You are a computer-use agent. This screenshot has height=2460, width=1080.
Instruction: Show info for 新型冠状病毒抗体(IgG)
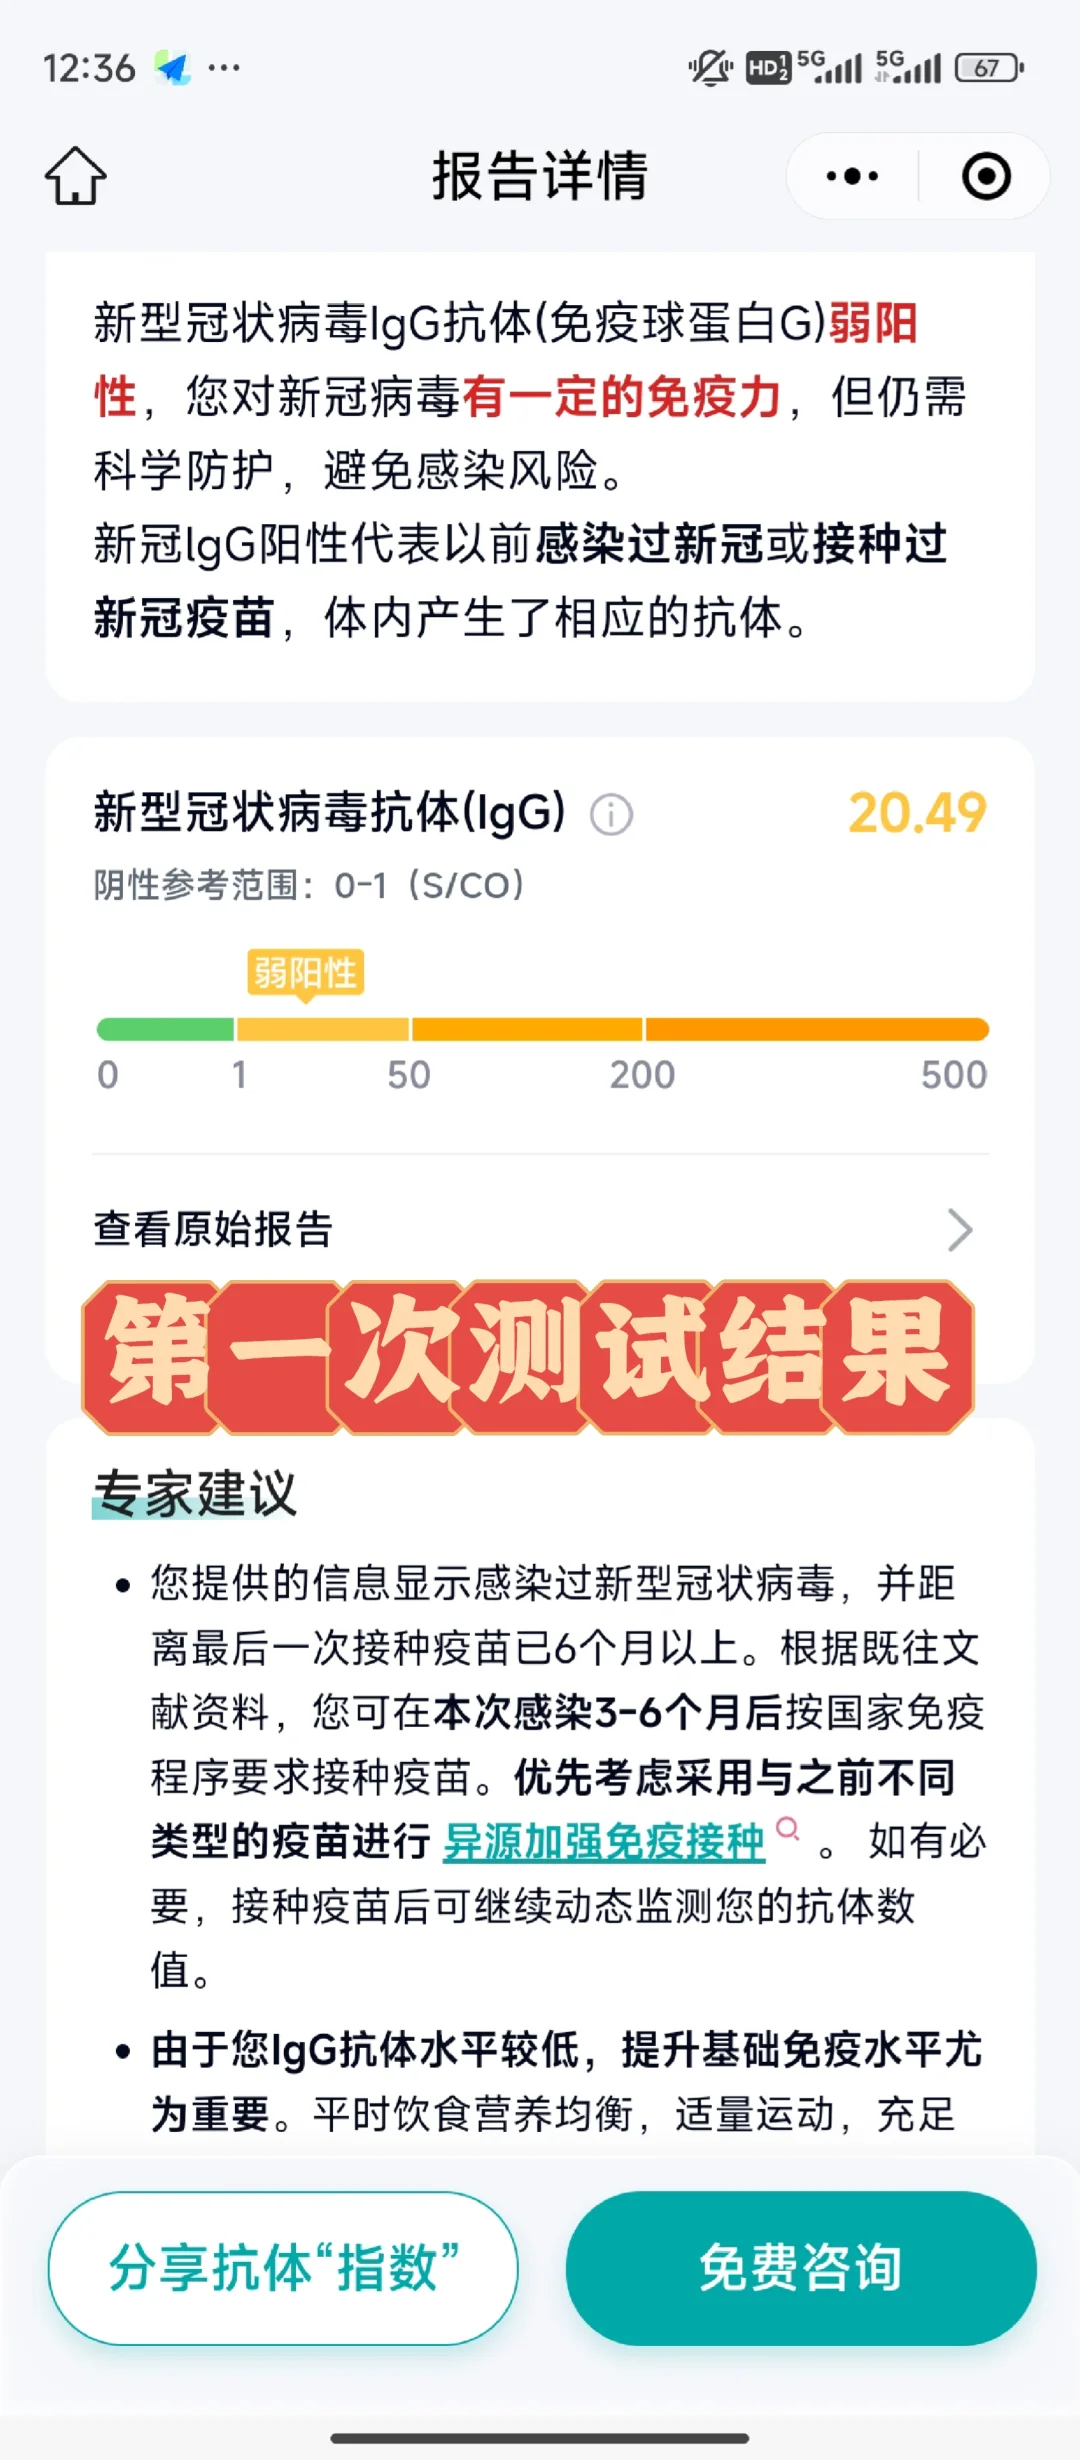611,815
